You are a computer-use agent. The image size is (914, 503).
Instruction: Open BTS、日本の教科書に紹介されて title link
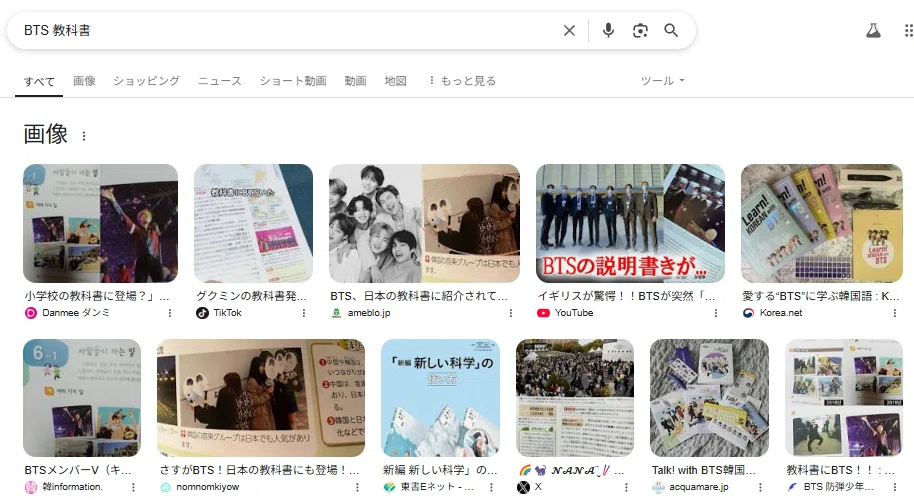(x=419, y=296)
